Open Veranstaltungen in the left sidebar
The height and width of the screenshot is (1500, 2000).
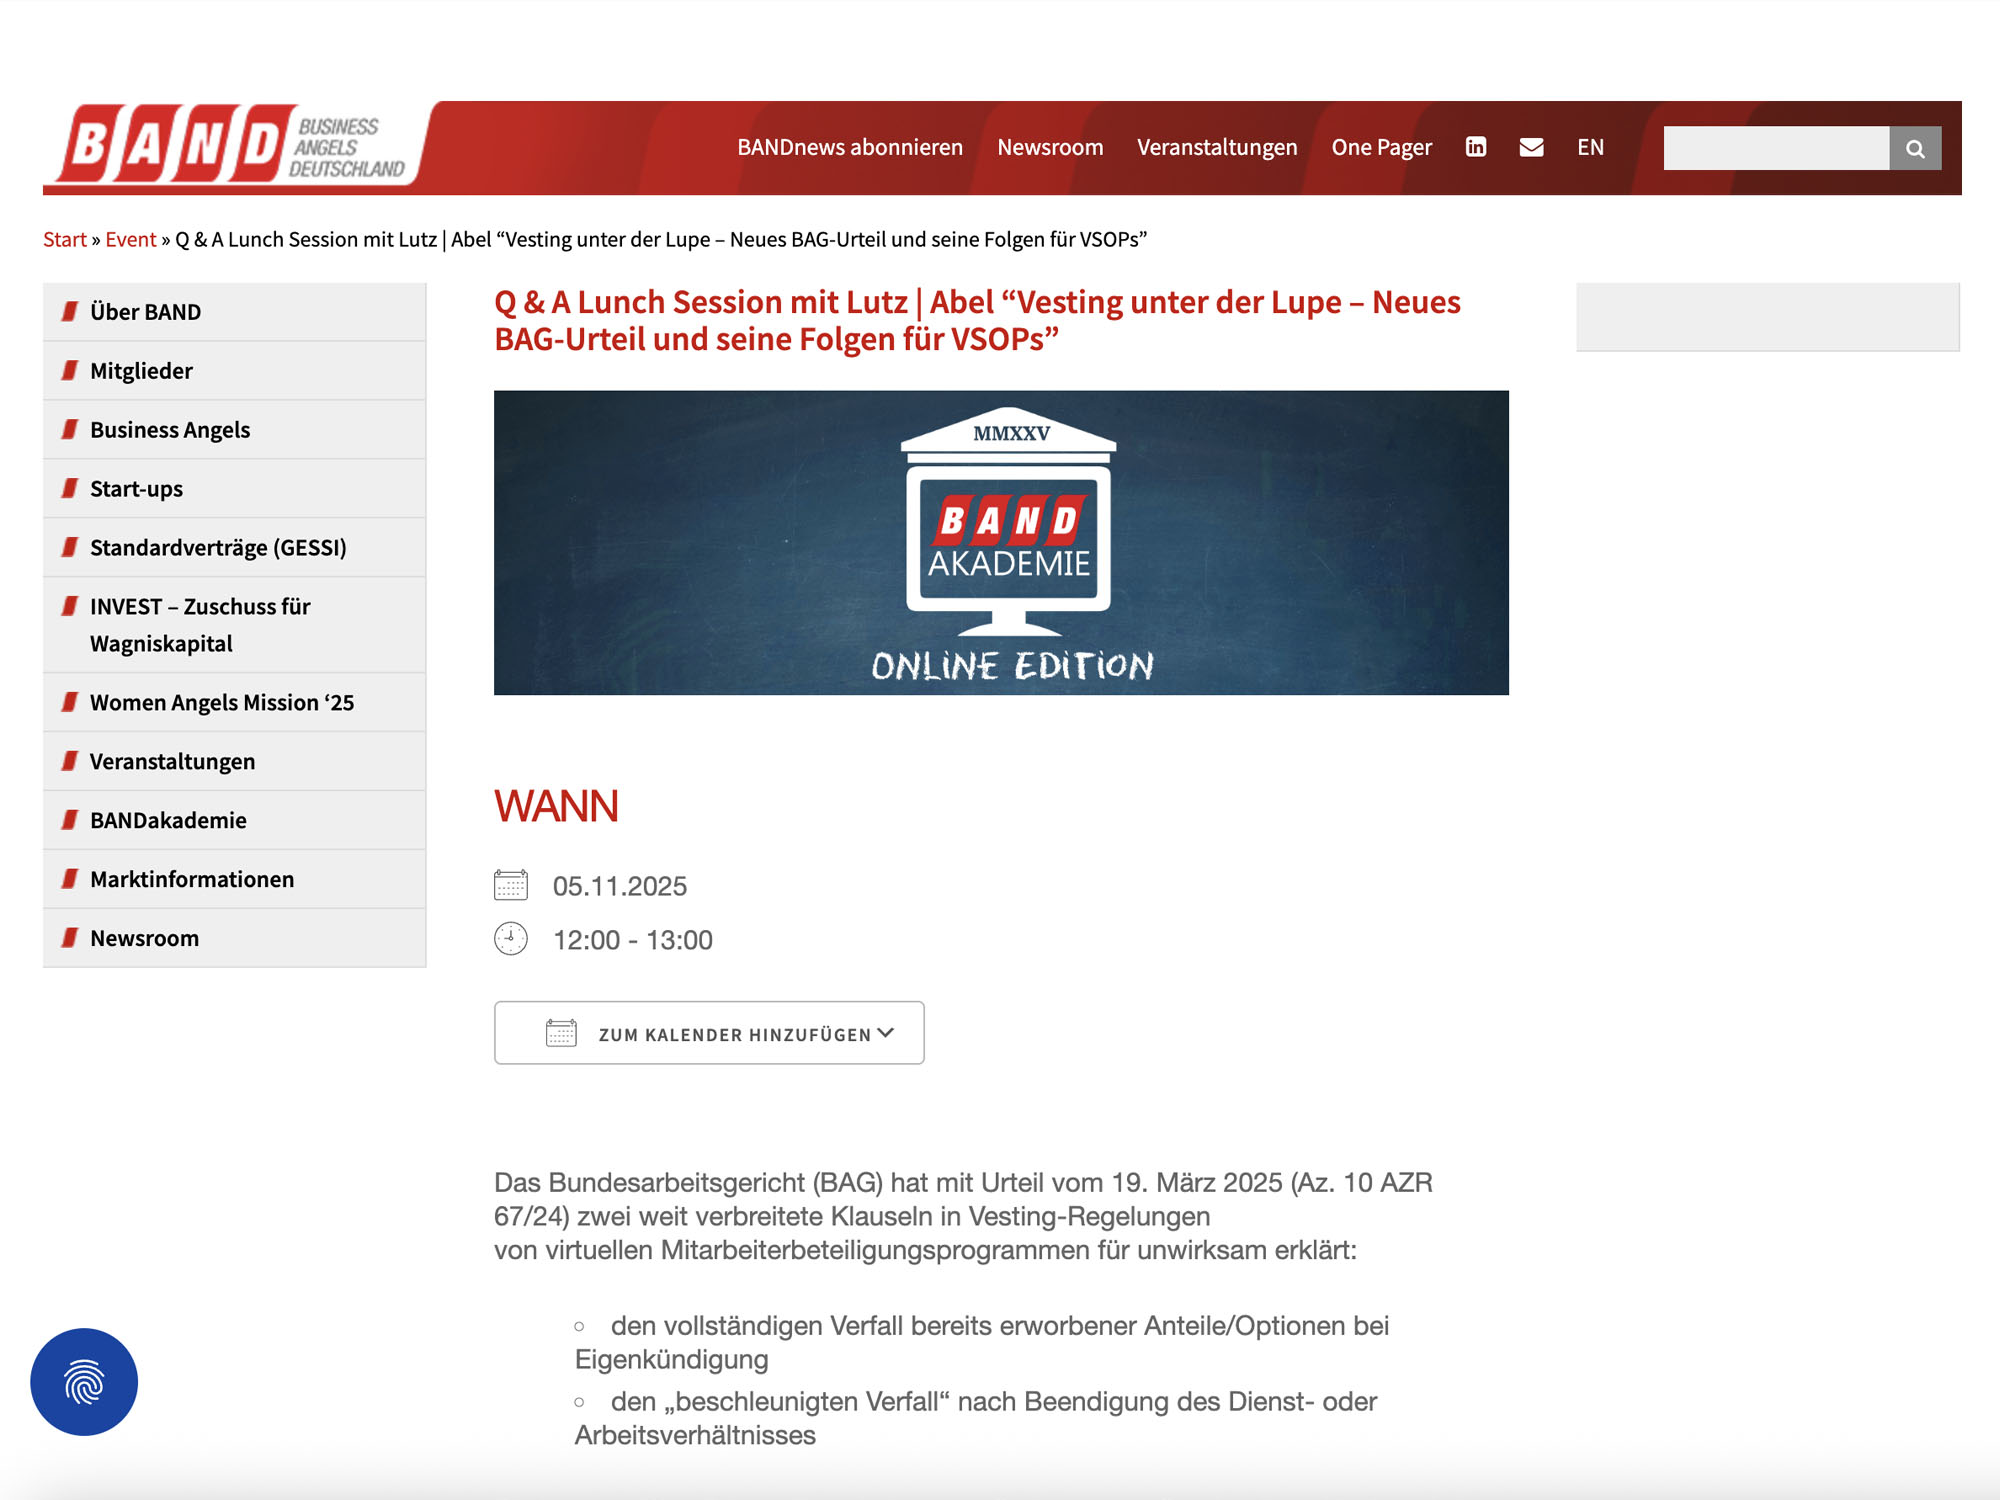click(x=234, y=762)
